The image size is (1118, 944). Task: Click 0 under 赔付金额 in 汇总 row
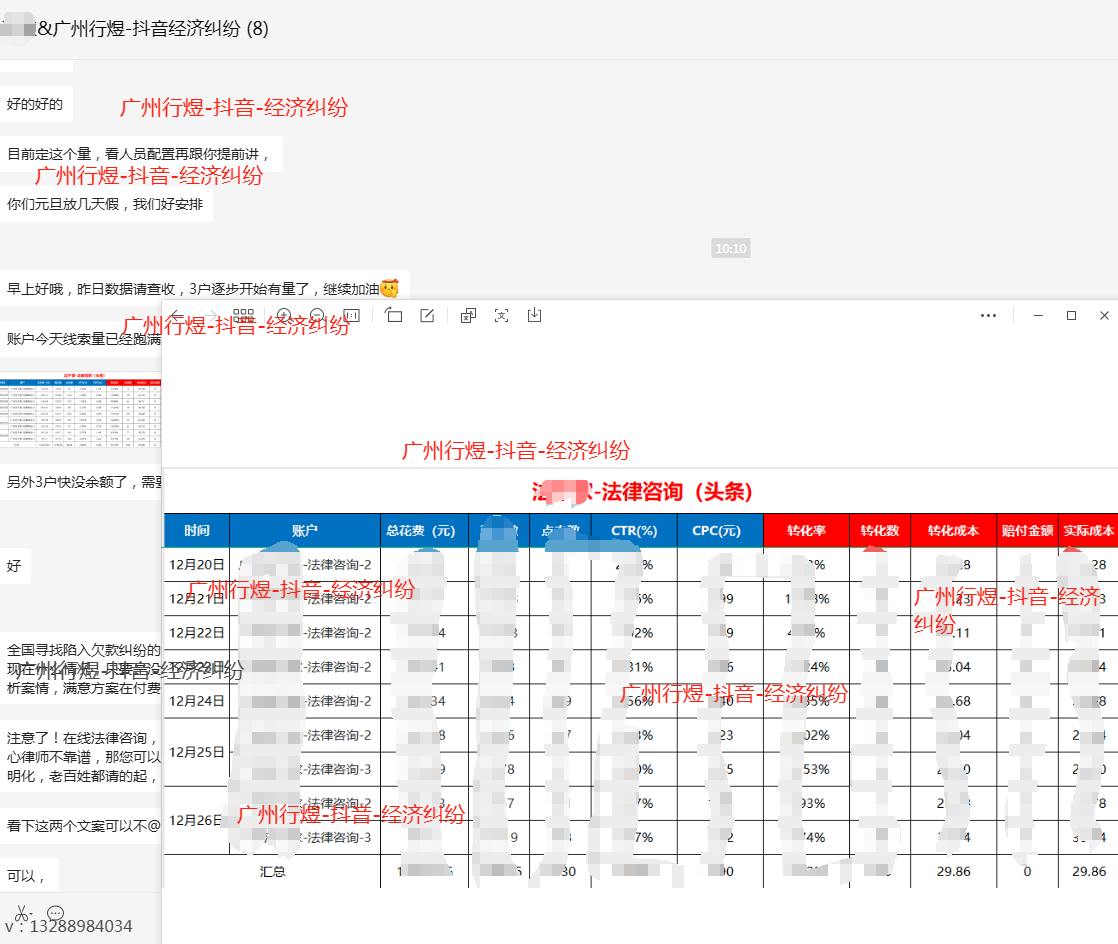1027,871
